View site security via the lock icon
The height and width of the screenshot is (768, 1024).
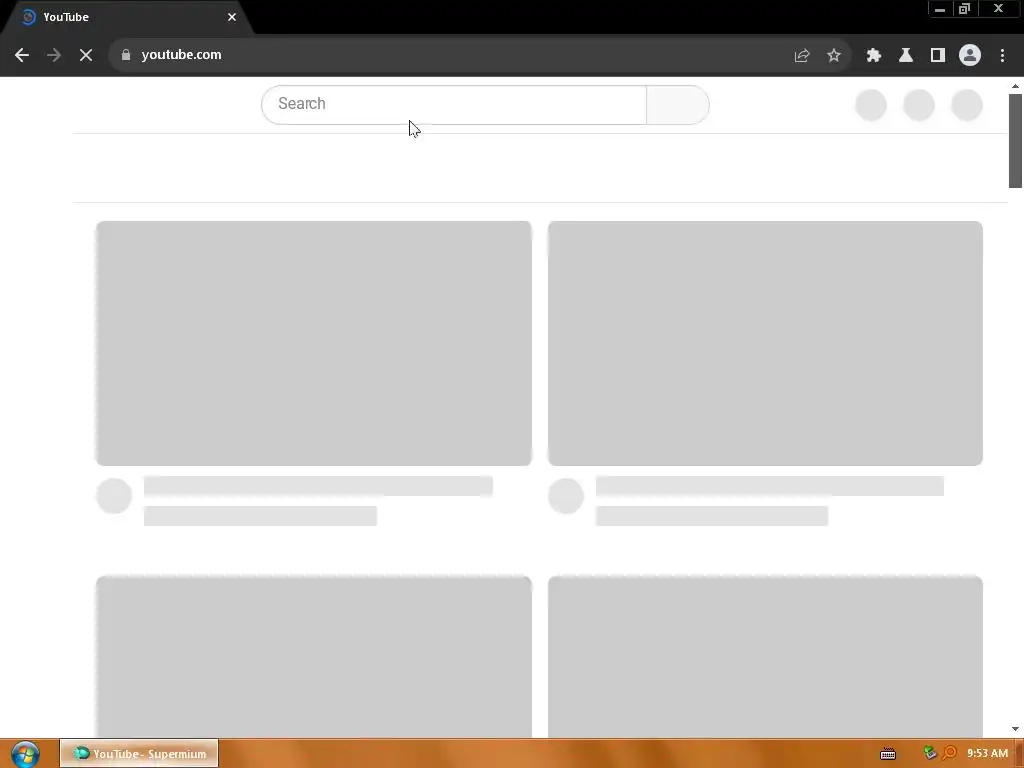coord(126,55)
